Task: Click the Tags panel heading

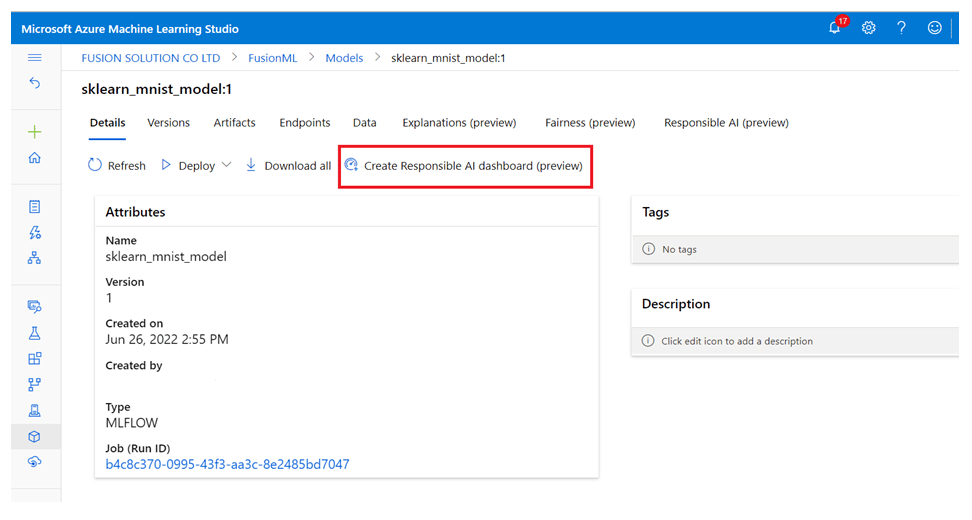Action: (x=655, y=212)
